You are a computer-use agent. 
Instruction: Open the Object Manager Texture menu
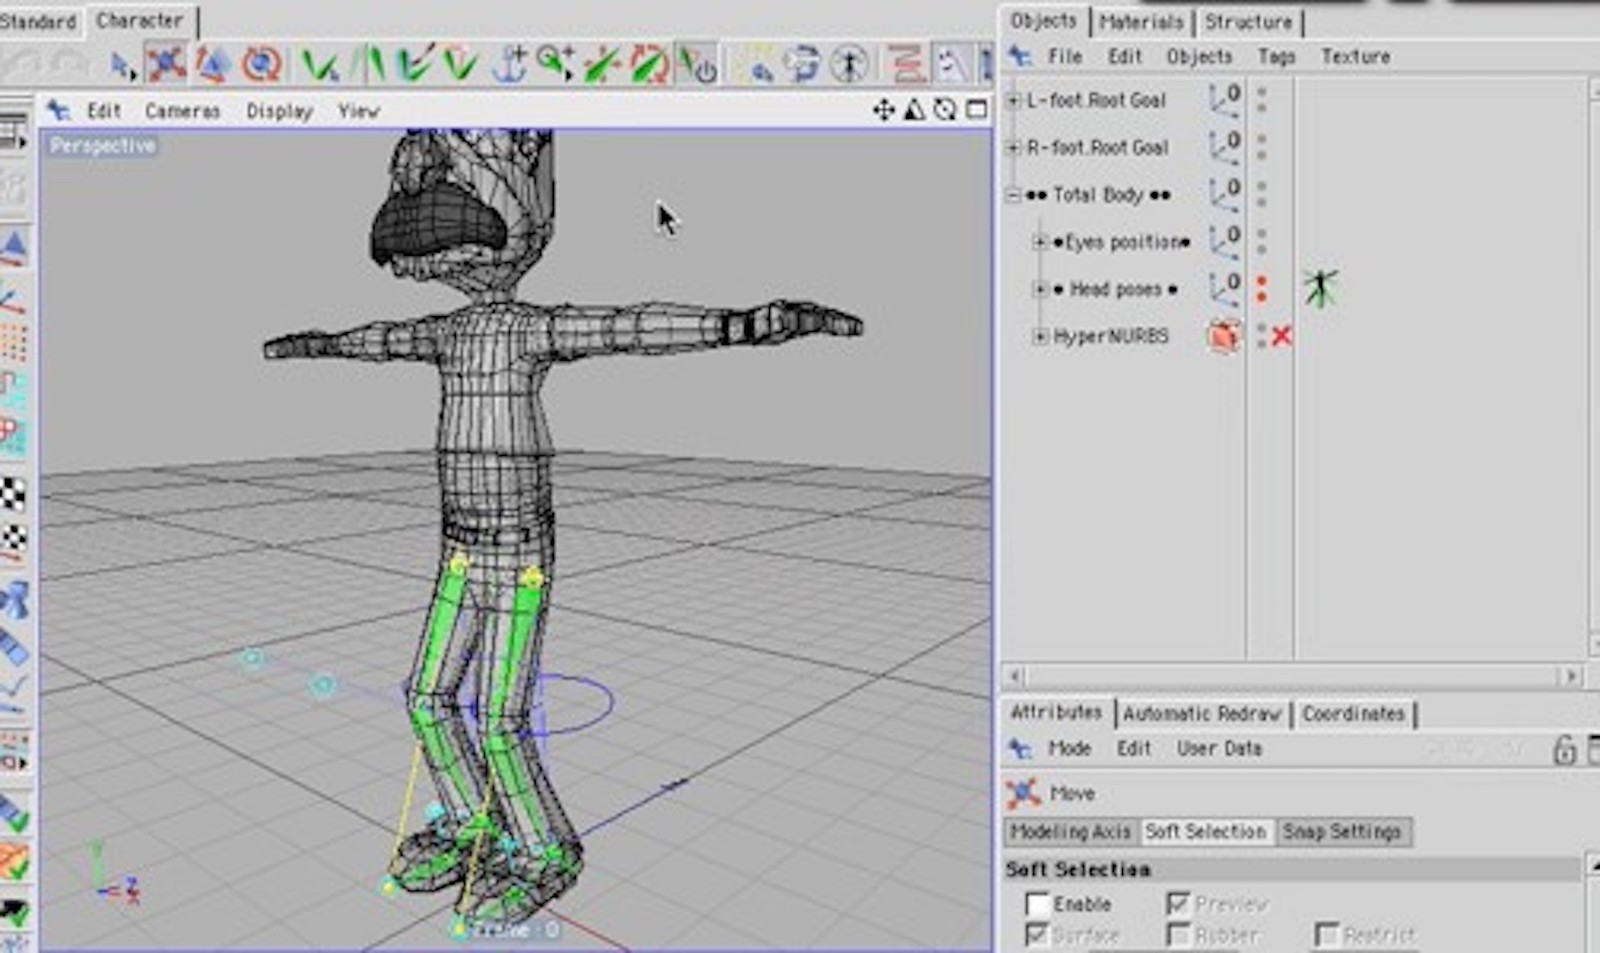(x=1355, y=56)
